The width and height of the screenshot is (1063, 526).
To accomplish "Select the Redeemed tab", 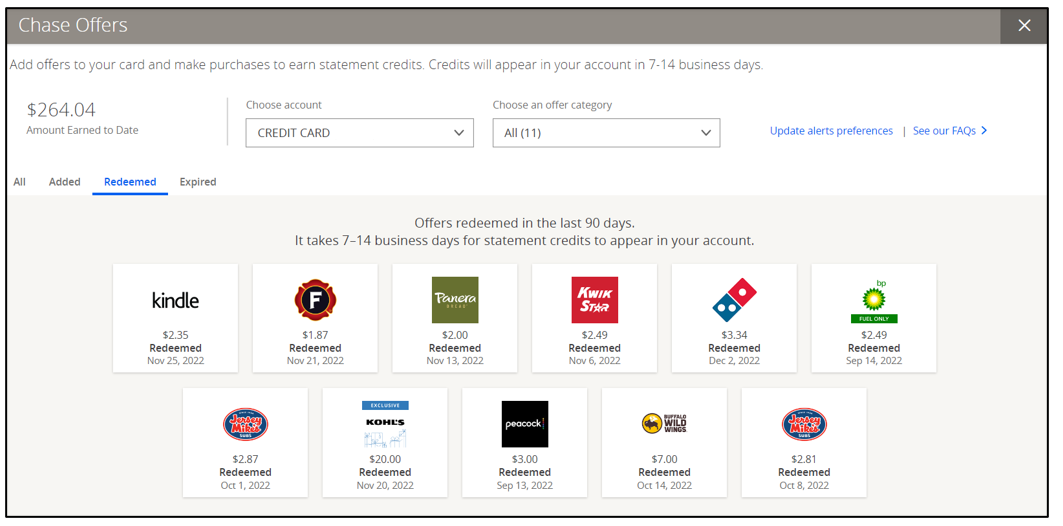I will tap(130, 182).
